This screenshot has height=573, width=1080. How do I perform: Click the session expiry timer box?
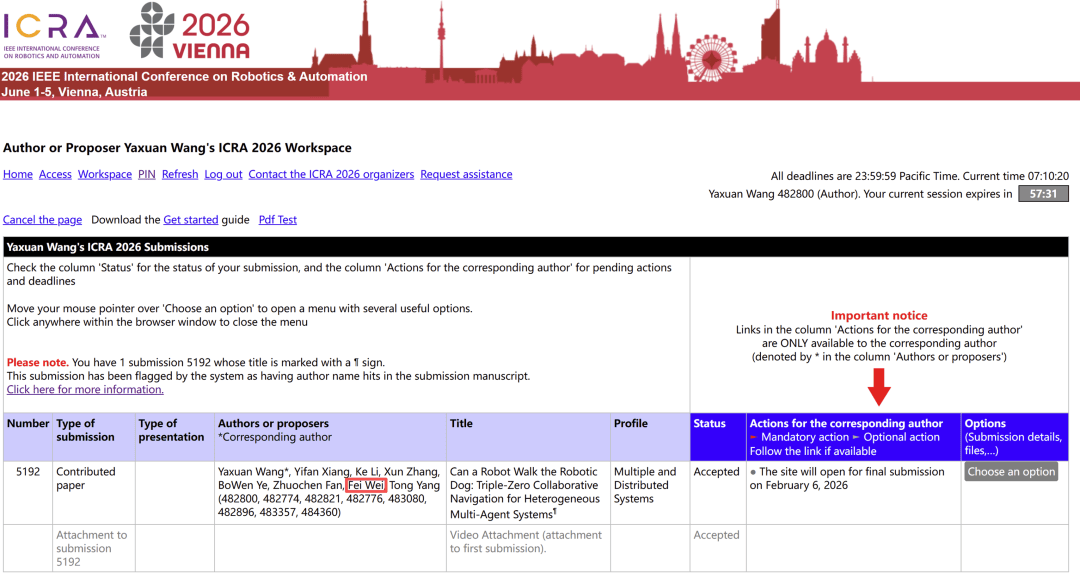coord(1043,194)
